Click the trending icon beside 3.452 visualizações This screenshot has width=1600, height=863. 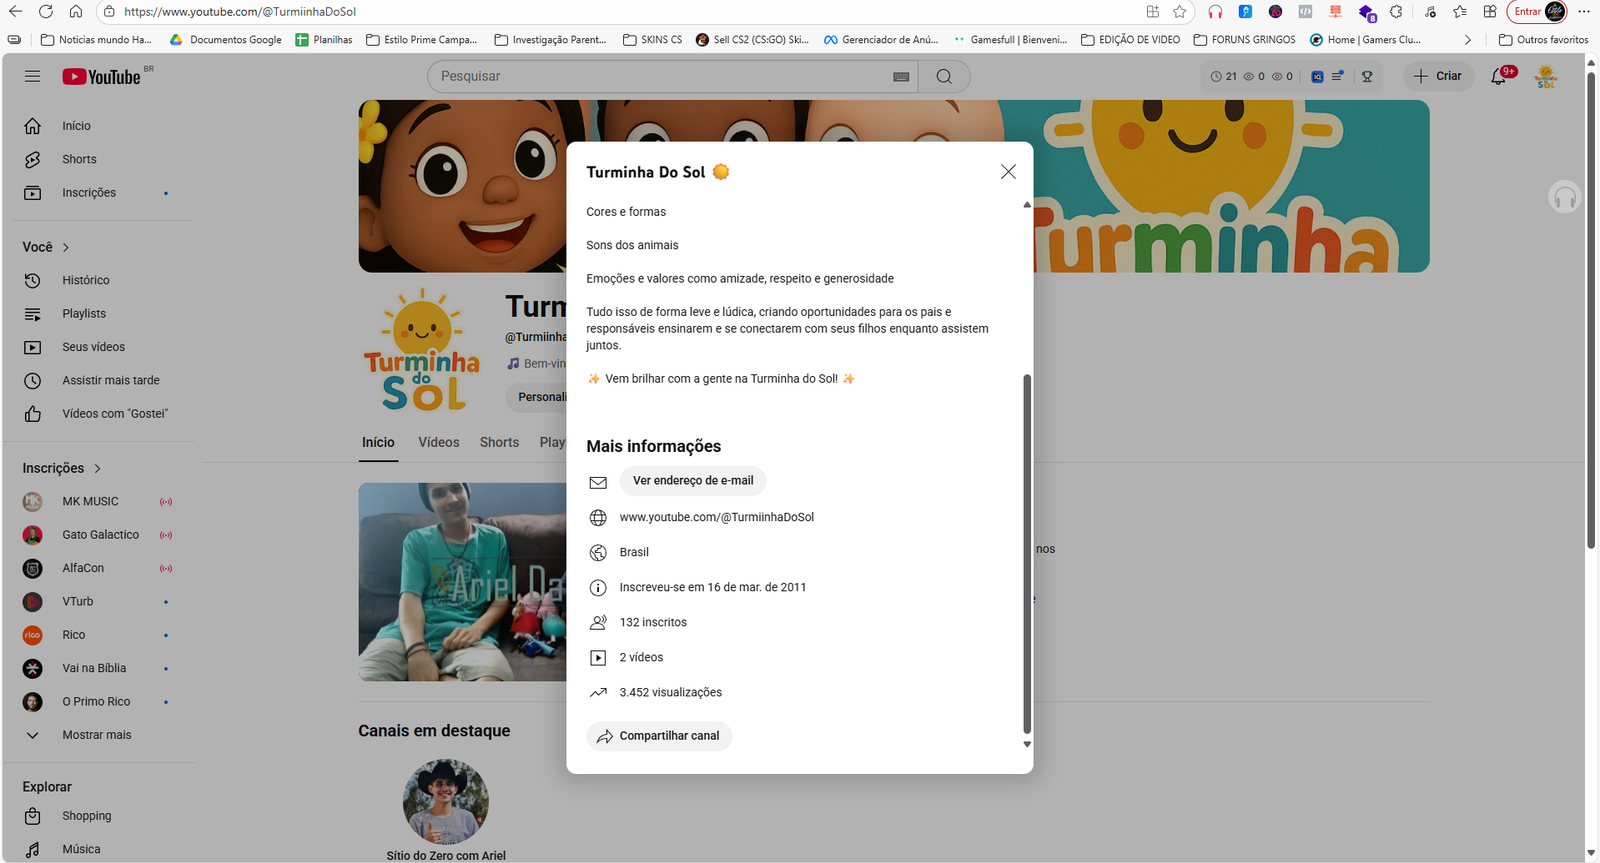(x=598, y=692)
